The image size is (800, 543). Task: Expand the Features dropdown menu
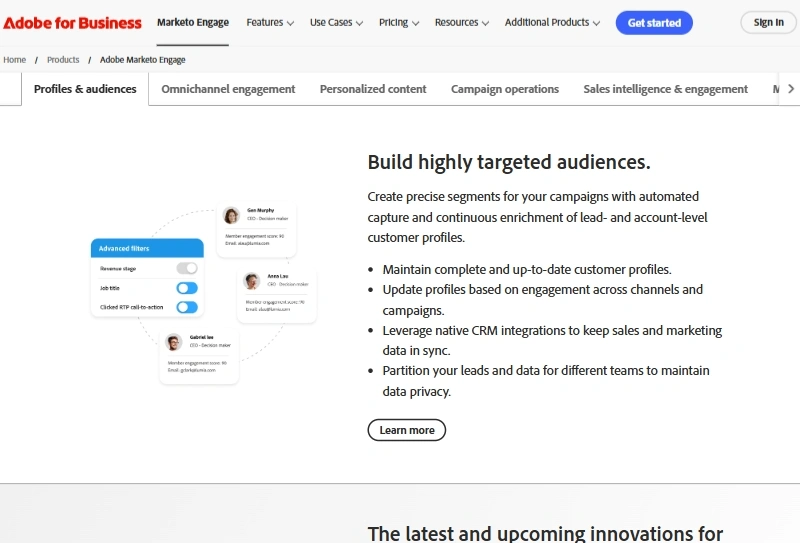pyautogui.click(x=270, y=22)
